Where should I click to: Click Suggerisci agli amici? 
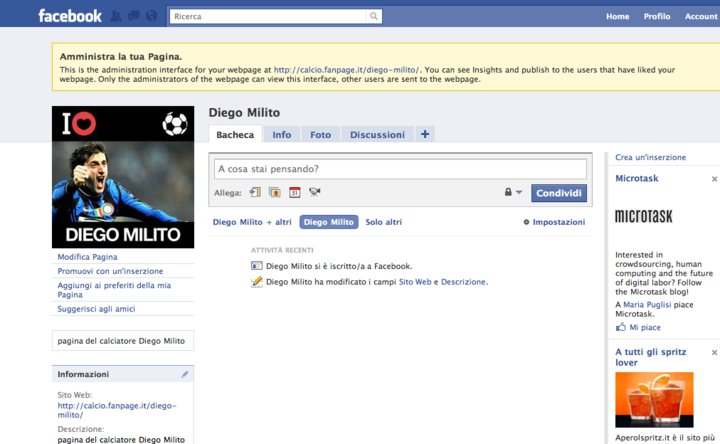96,309
